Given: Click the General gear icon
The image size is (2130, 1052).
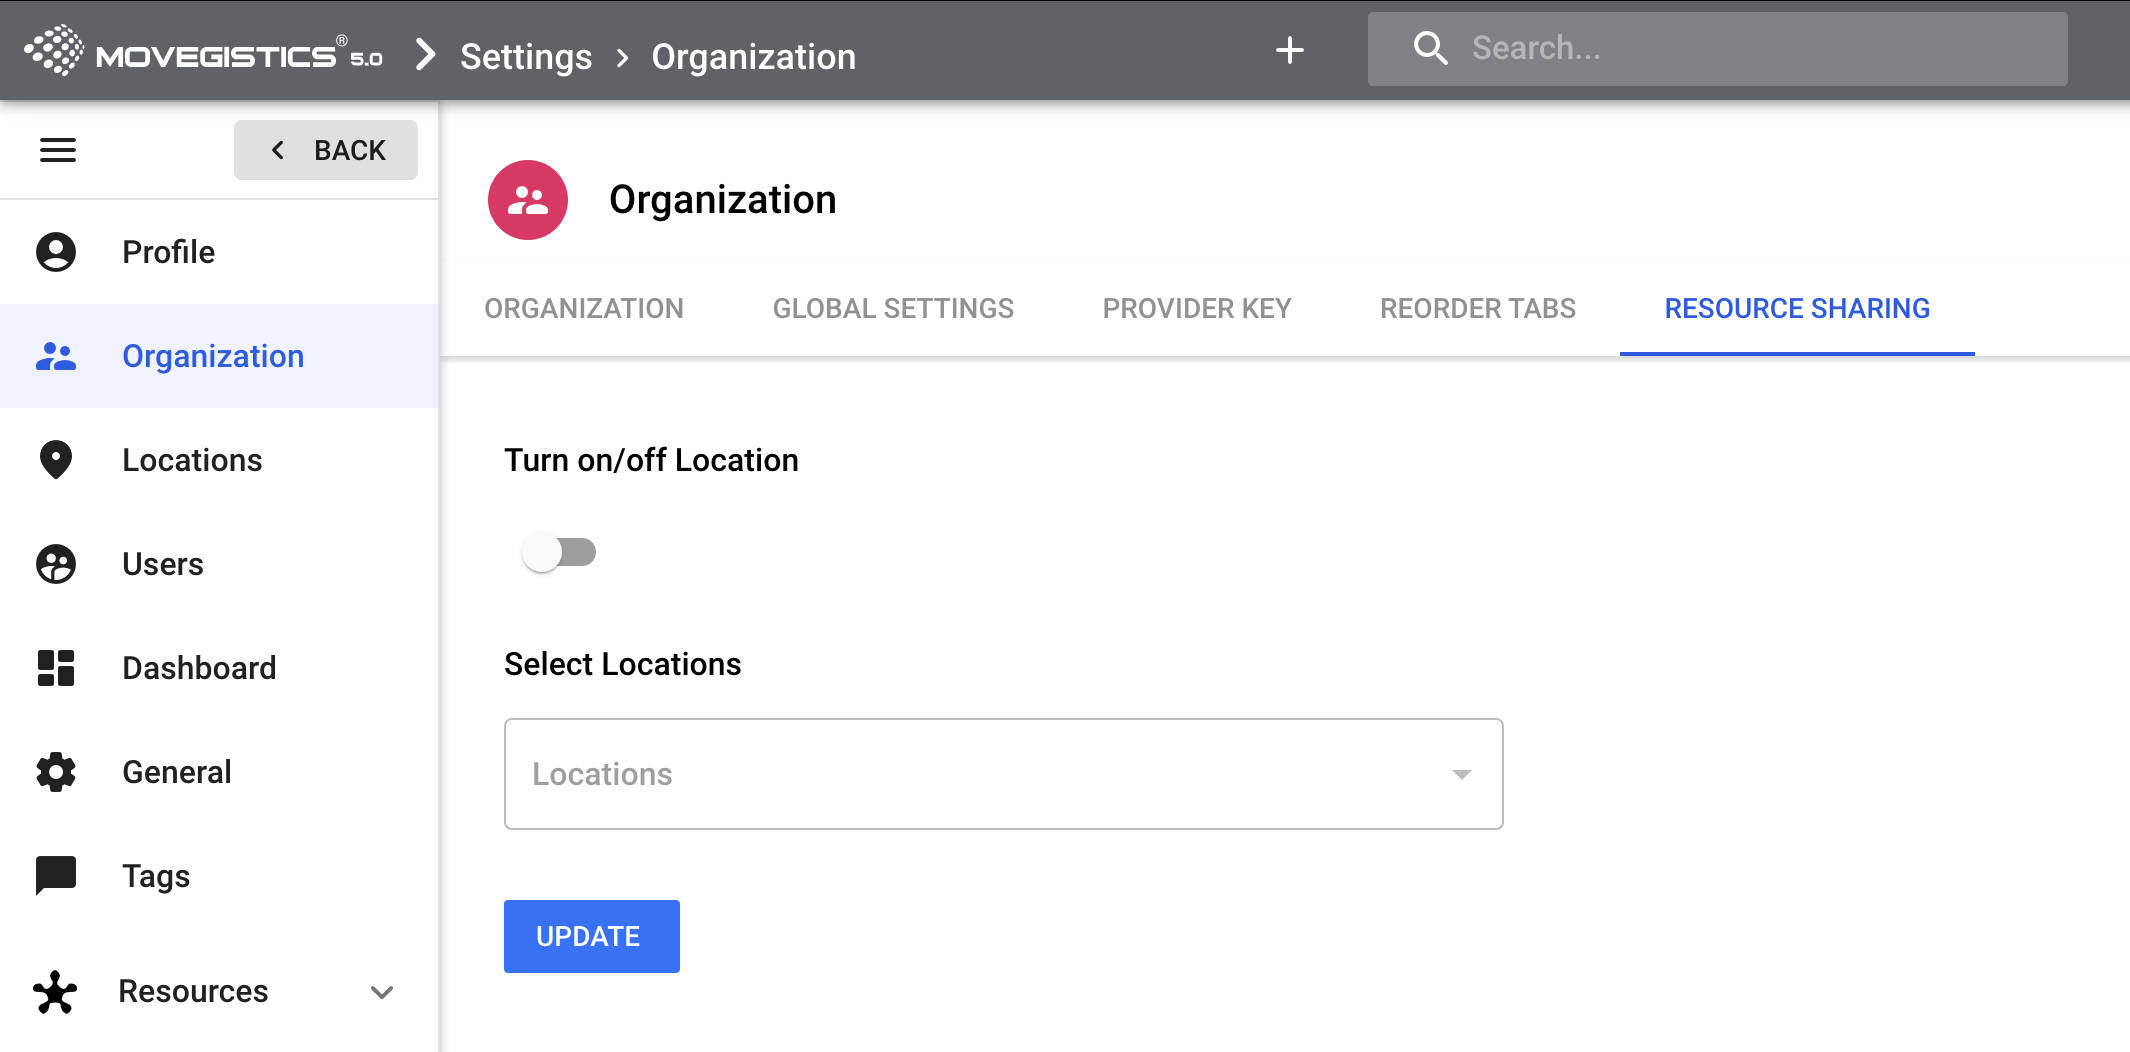Looking at the screenshot, I should 56,772.
